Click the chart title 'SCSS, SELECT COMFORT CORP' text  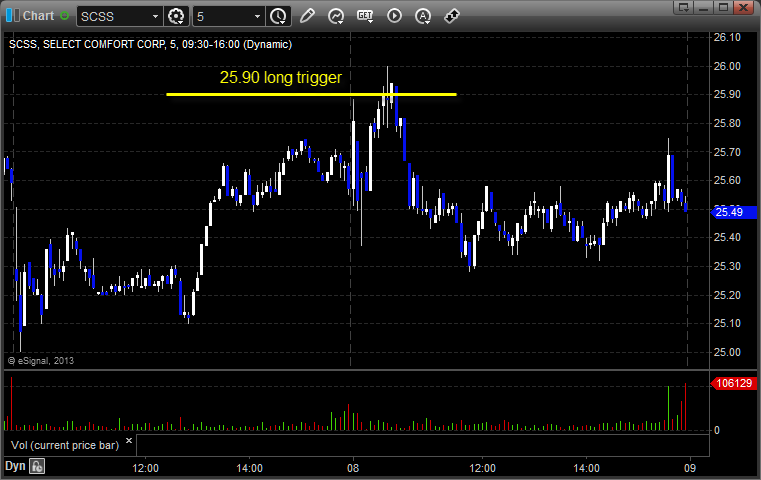(x=87, y=44)
